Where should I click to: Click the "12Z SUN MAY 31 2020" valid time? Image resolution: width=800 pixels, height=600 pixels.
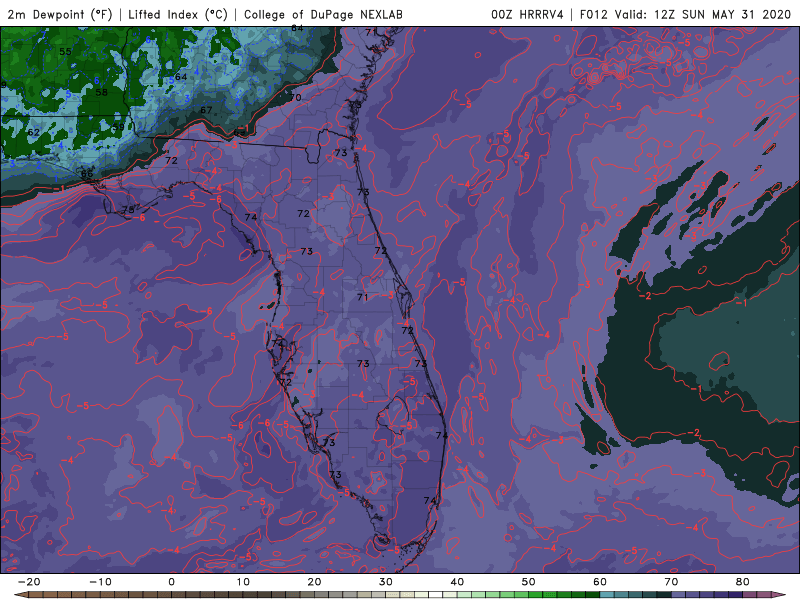coord(722,14)
